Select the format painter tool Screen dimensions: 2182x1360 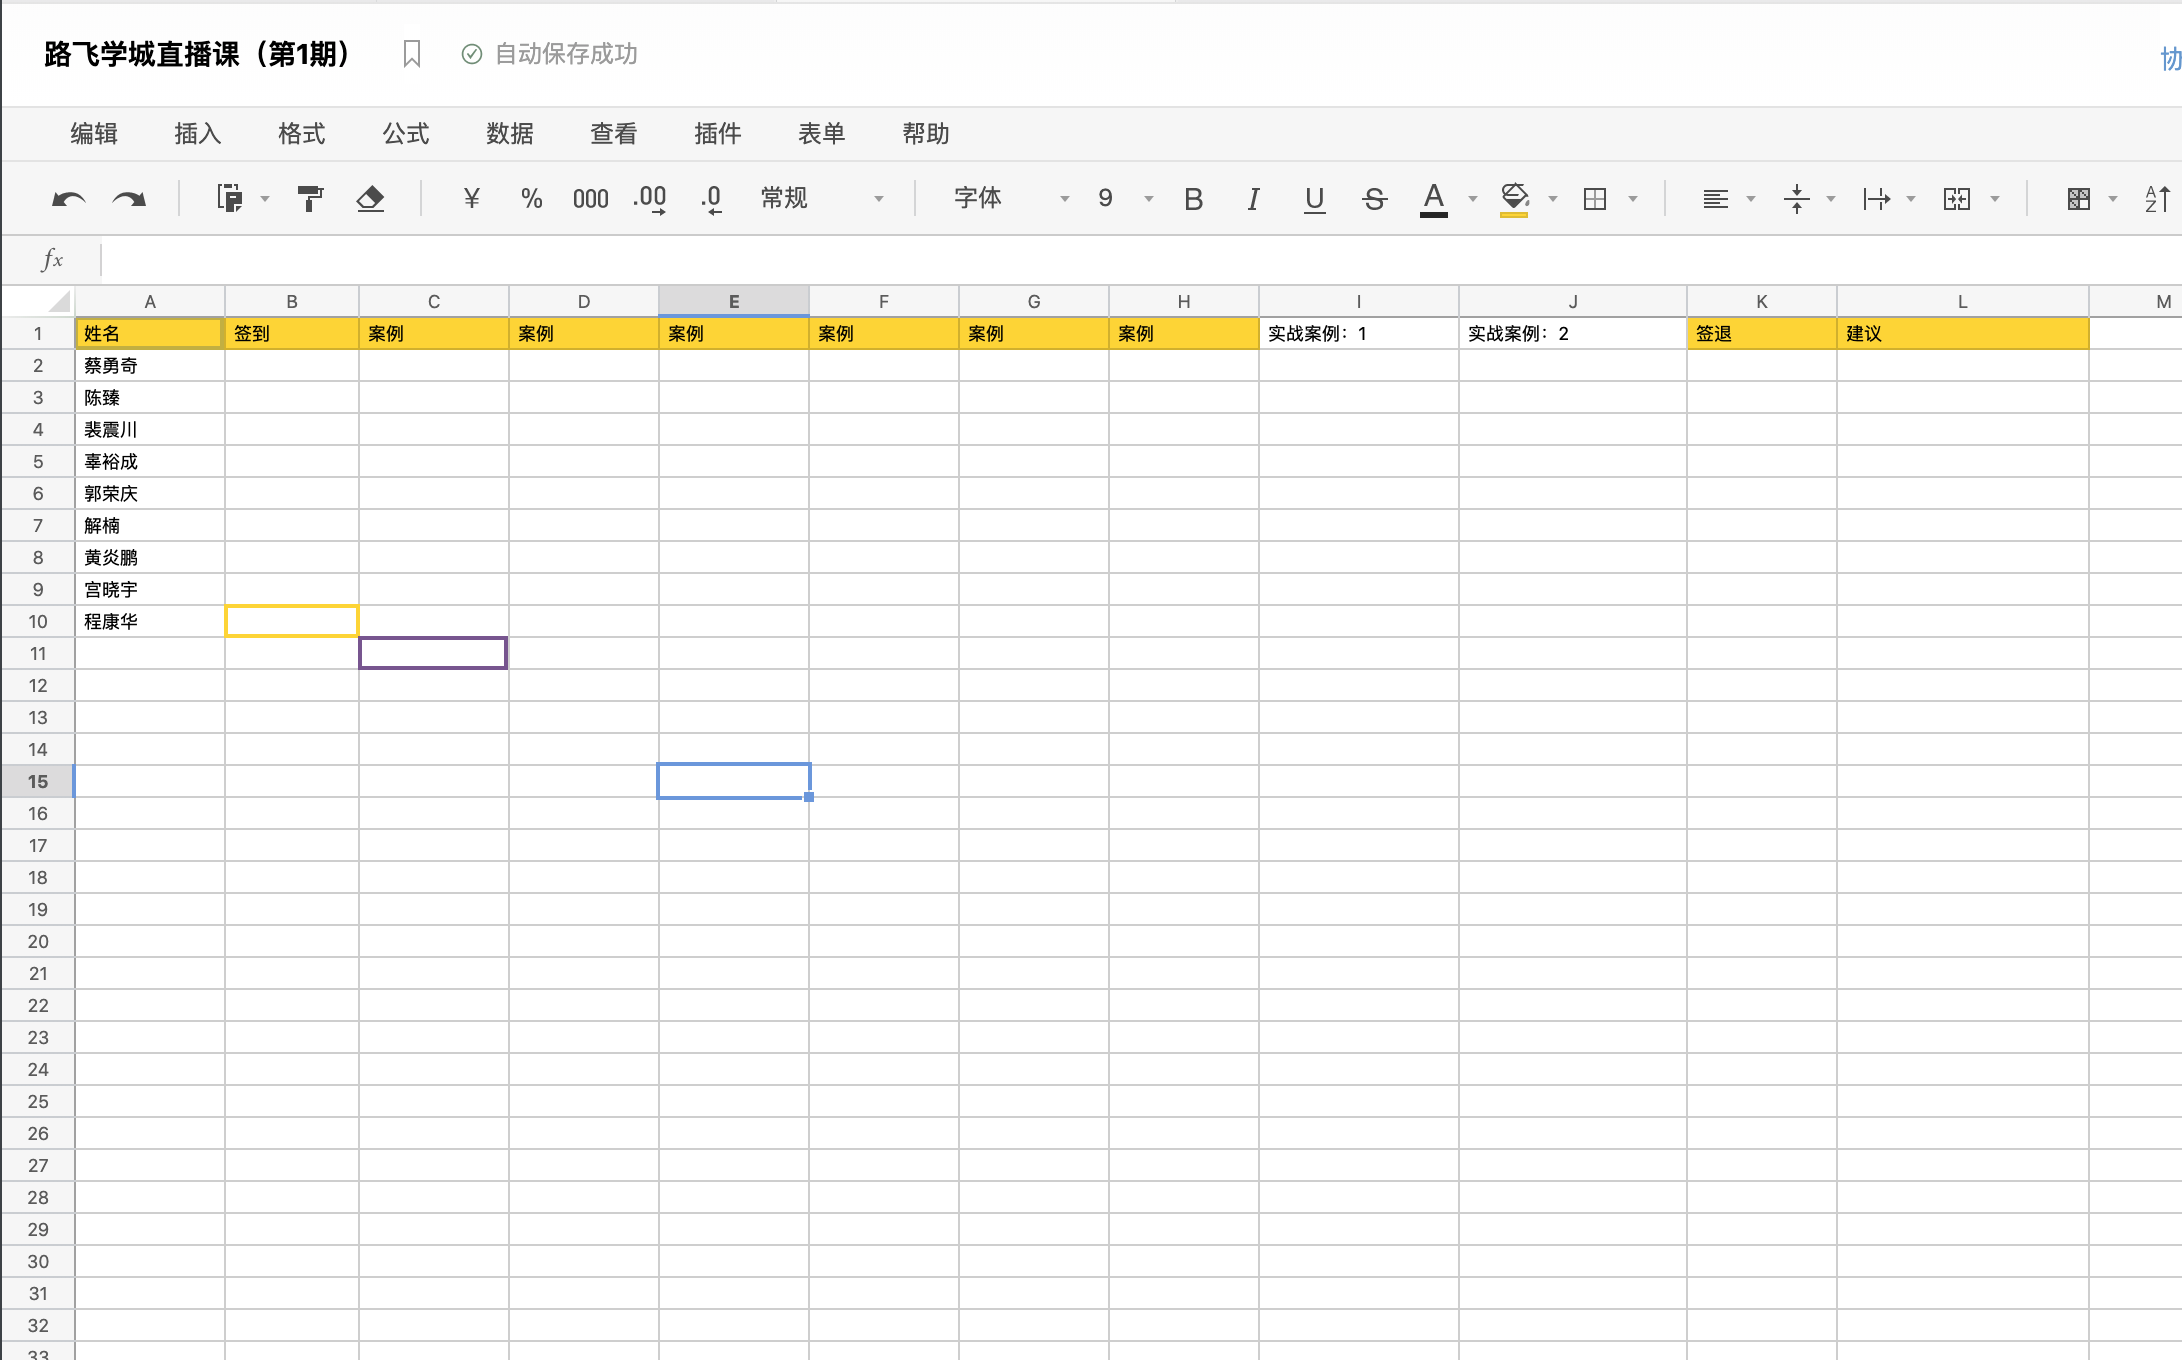(x=310, y=198)
